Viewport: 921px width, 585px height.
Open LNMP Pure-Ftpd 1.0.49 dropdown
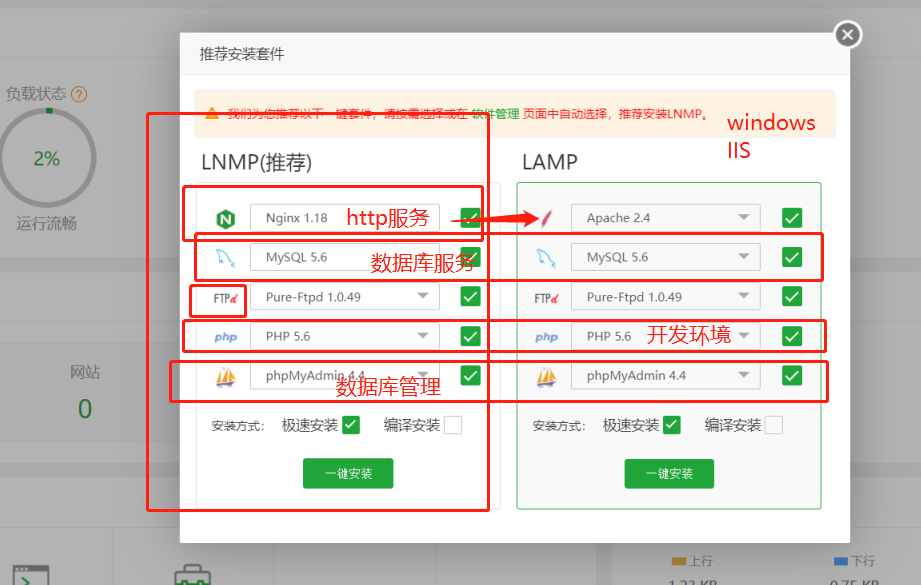pyautogui.click(x=345, y=297)
